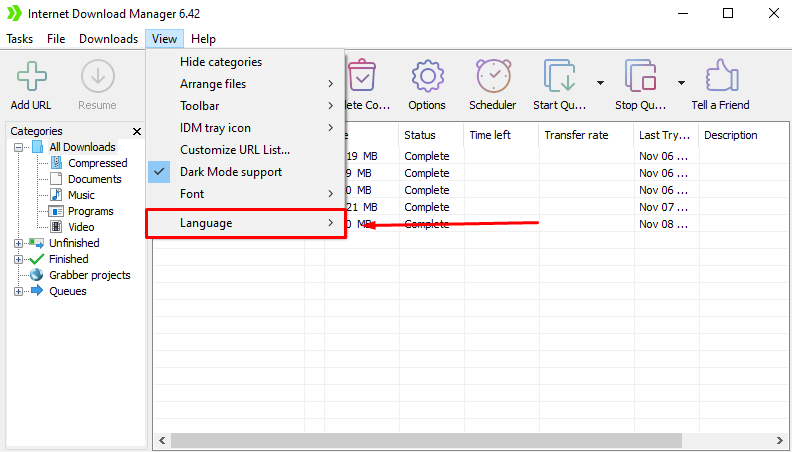Click the horizontal scrollbar right arrow
792x452 pixels.
click(780, 440)
